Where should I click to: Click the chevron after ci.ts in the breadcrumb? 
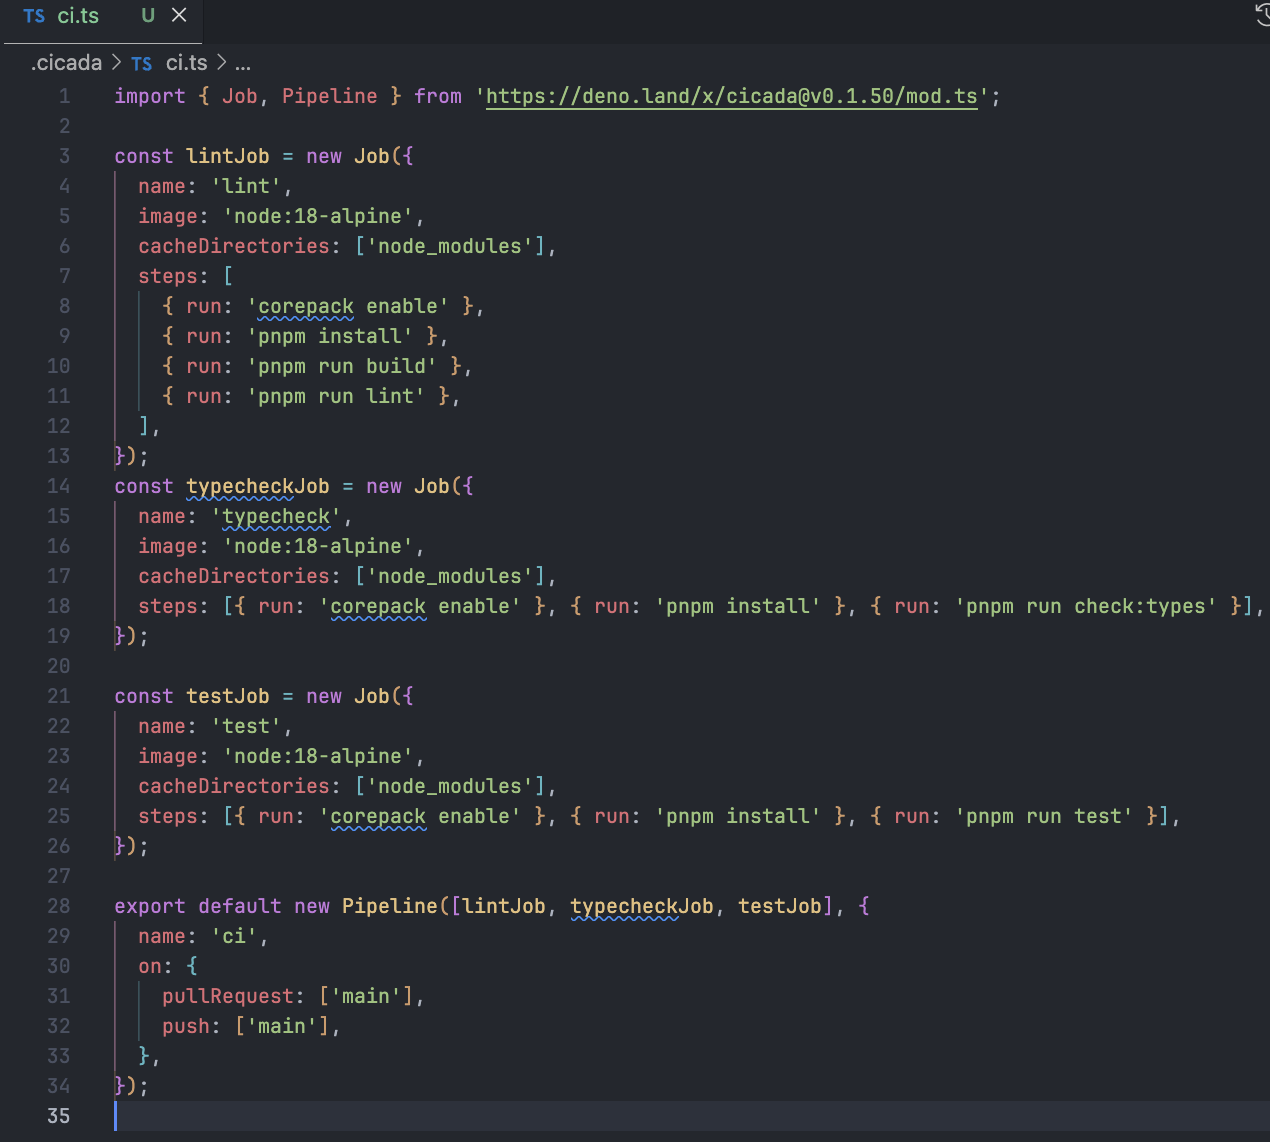click(x=221, y=63)
